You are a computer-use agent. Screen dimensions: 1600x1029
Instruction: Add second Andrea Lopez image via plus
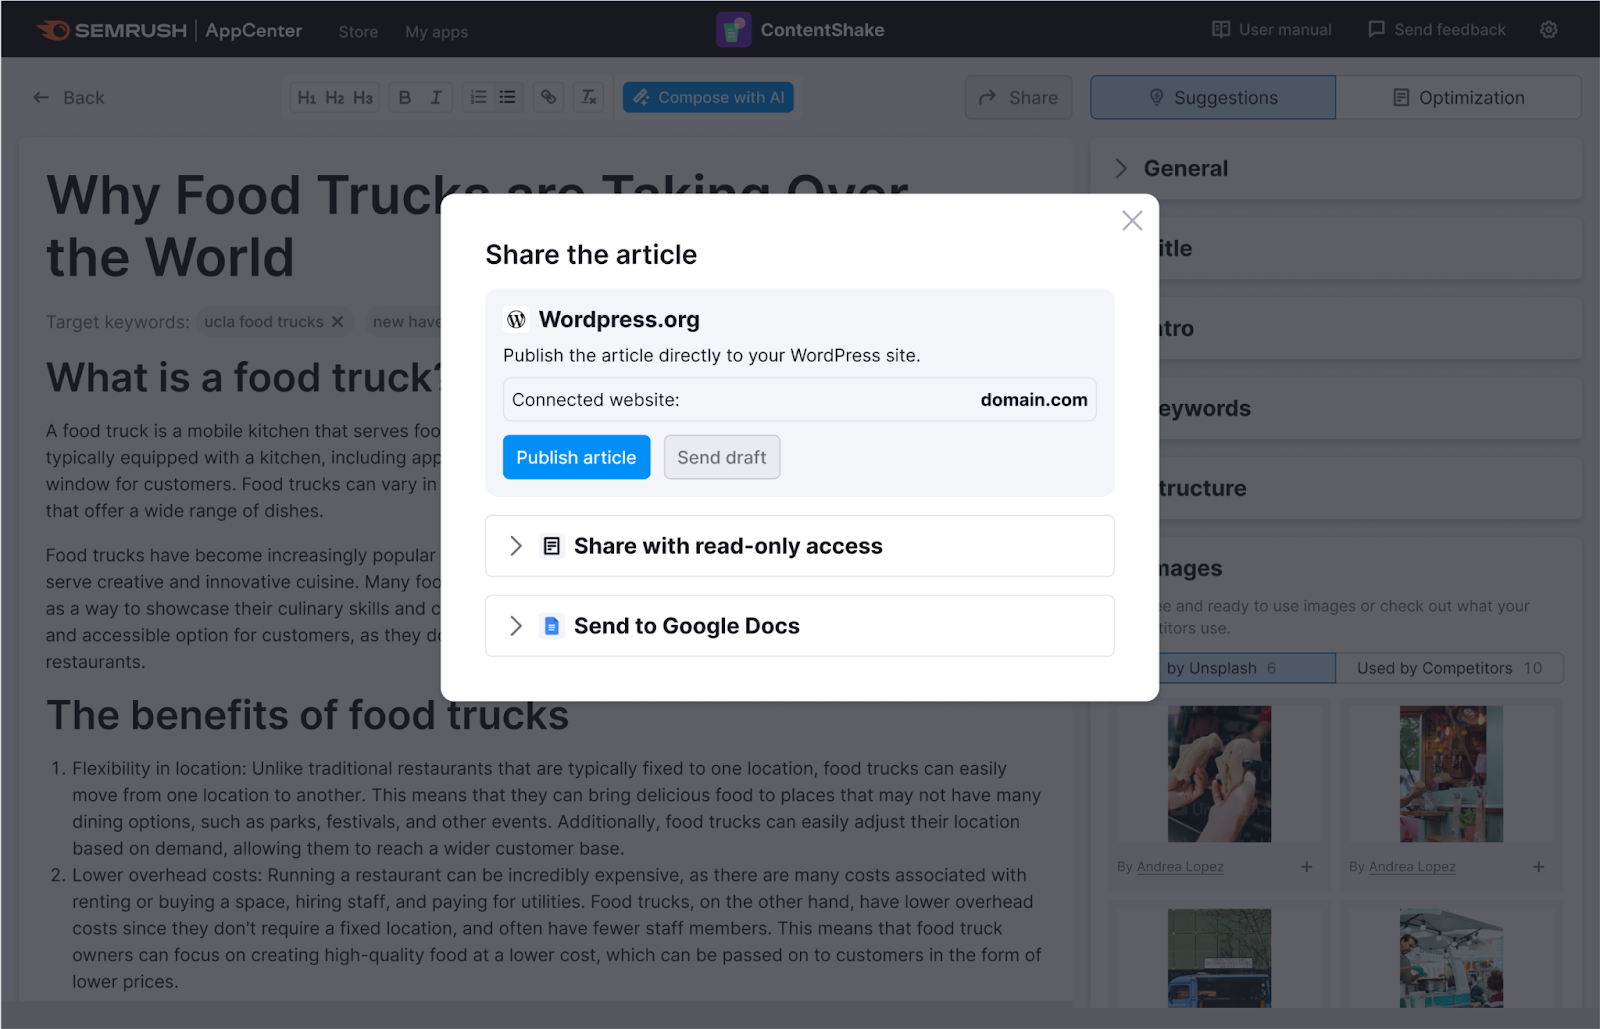[1538, 867]
